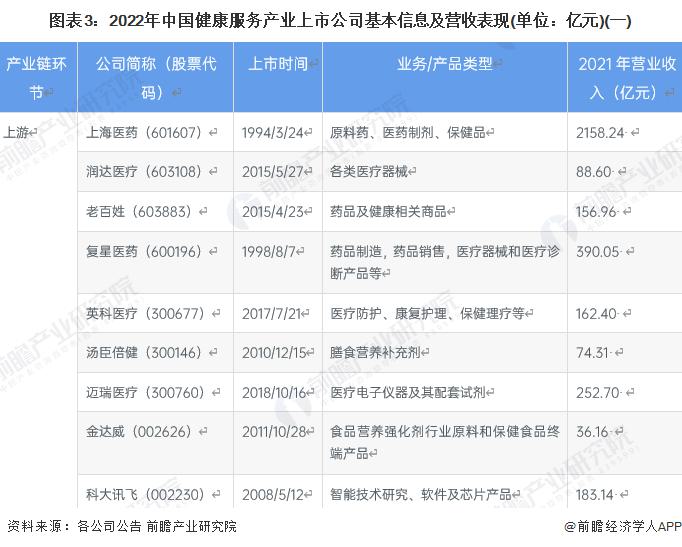The width and height of the screenshot is (682, 547).
Task: Select the 科大讯飞（002230）company cell
Action: point(146,493)
